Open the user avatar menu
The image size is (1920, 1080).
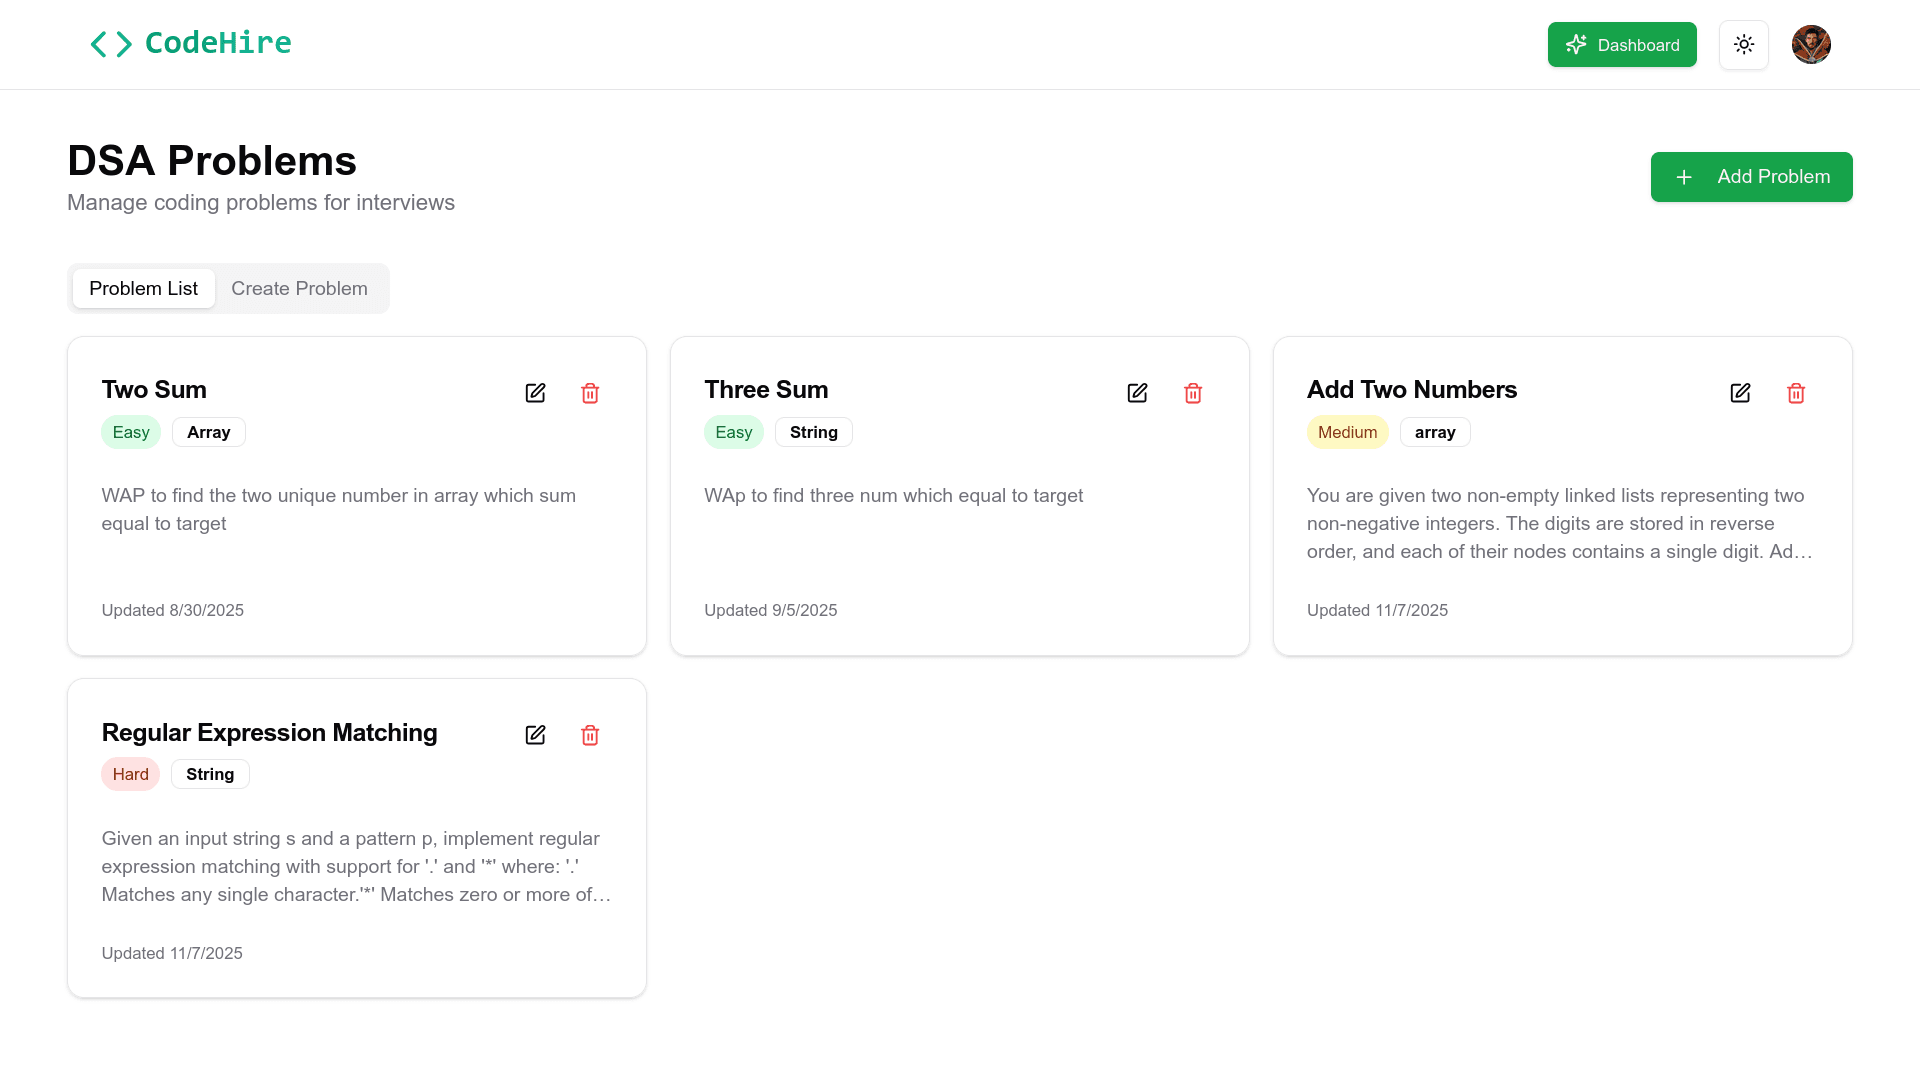(1811, 45)
